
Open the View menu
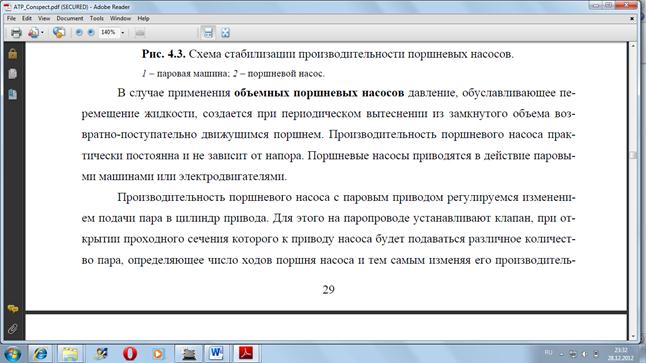click(x=44, y=19)
